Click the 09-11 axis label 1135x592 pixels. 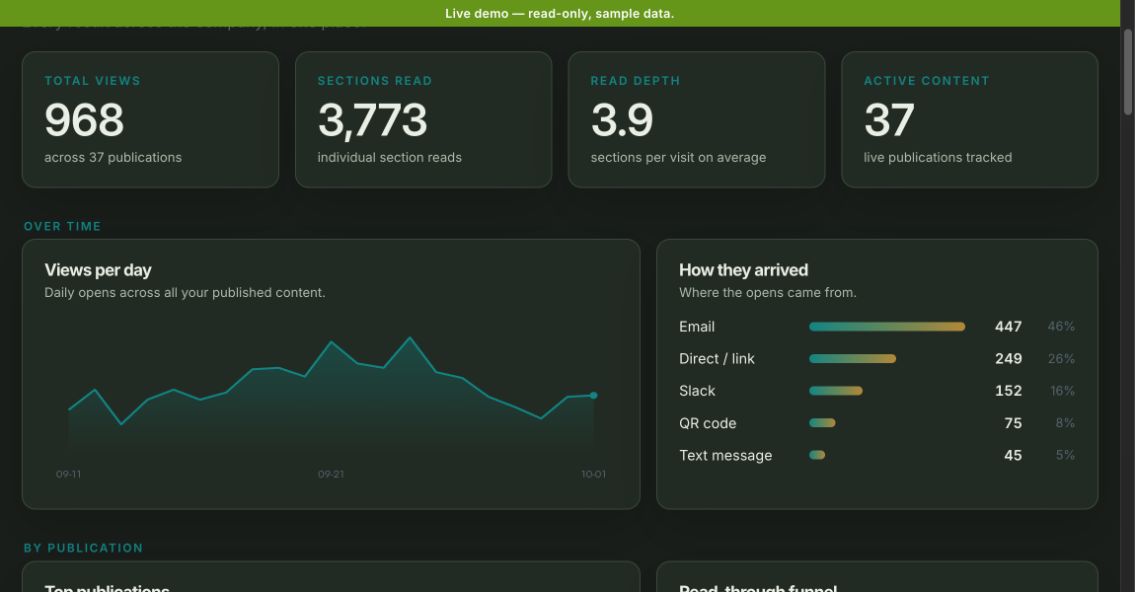(69, 474)
